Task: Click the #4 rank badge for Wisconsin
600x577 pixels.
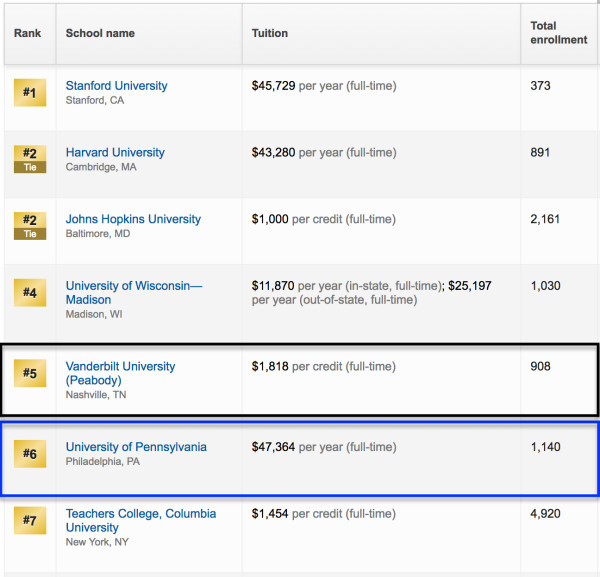Action: [x=29, y=293]
